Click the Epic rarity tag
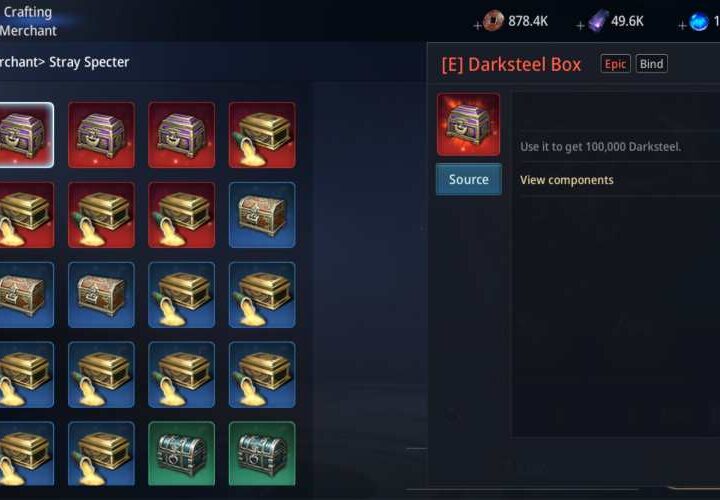The width and height of the screenshot is (720, 500). coord(615,64)
